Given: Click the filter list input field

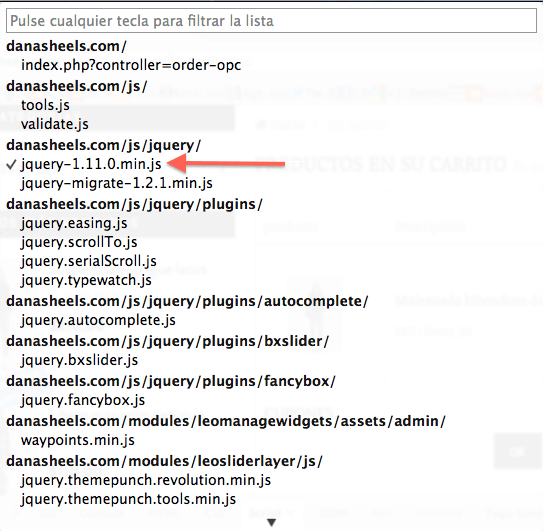Looking at the screenshot, I should pyautogui.click(x=272, y=21).
